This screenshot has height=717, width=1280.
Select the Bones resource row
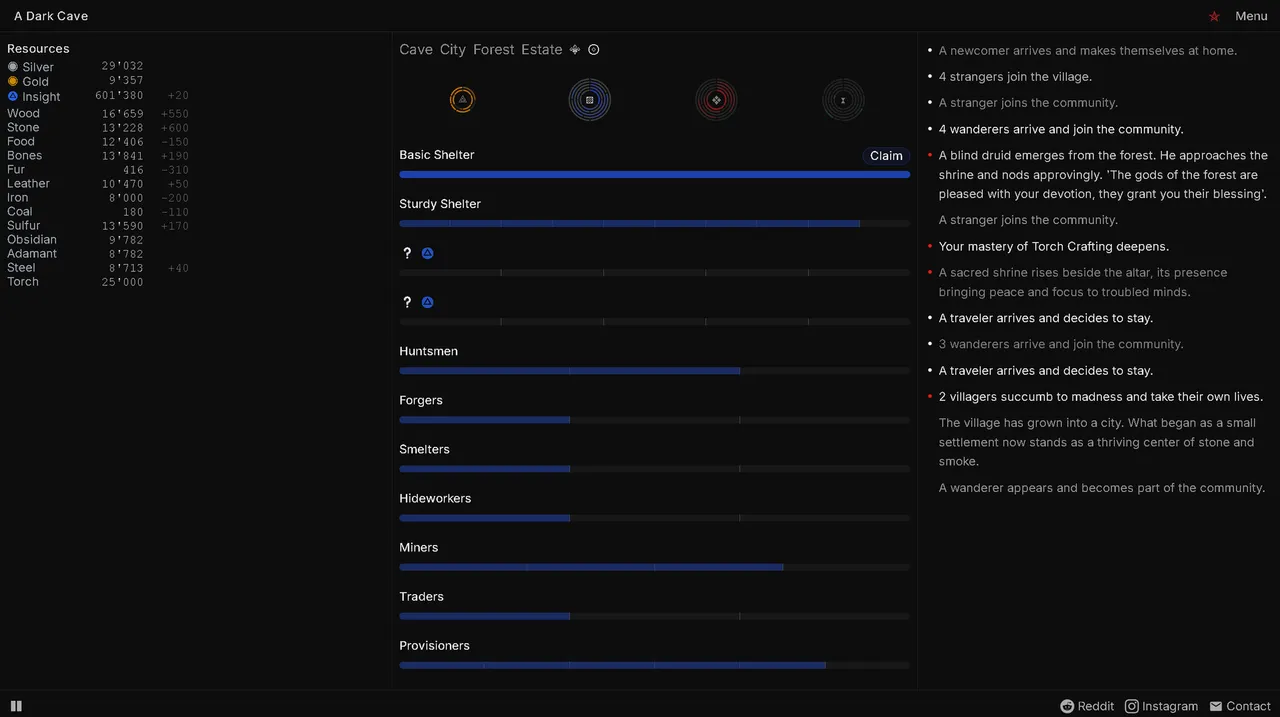pyautogui.click(x=98, y=156)
